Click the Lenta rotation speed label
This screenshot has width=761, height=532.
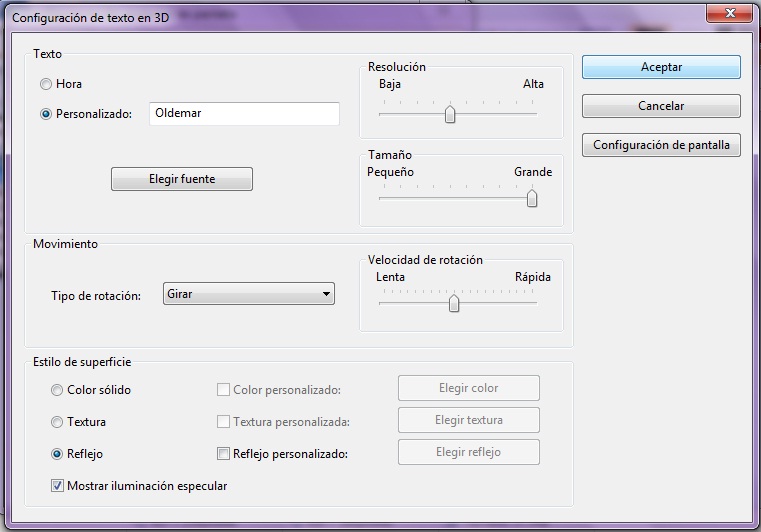(390, 277)
